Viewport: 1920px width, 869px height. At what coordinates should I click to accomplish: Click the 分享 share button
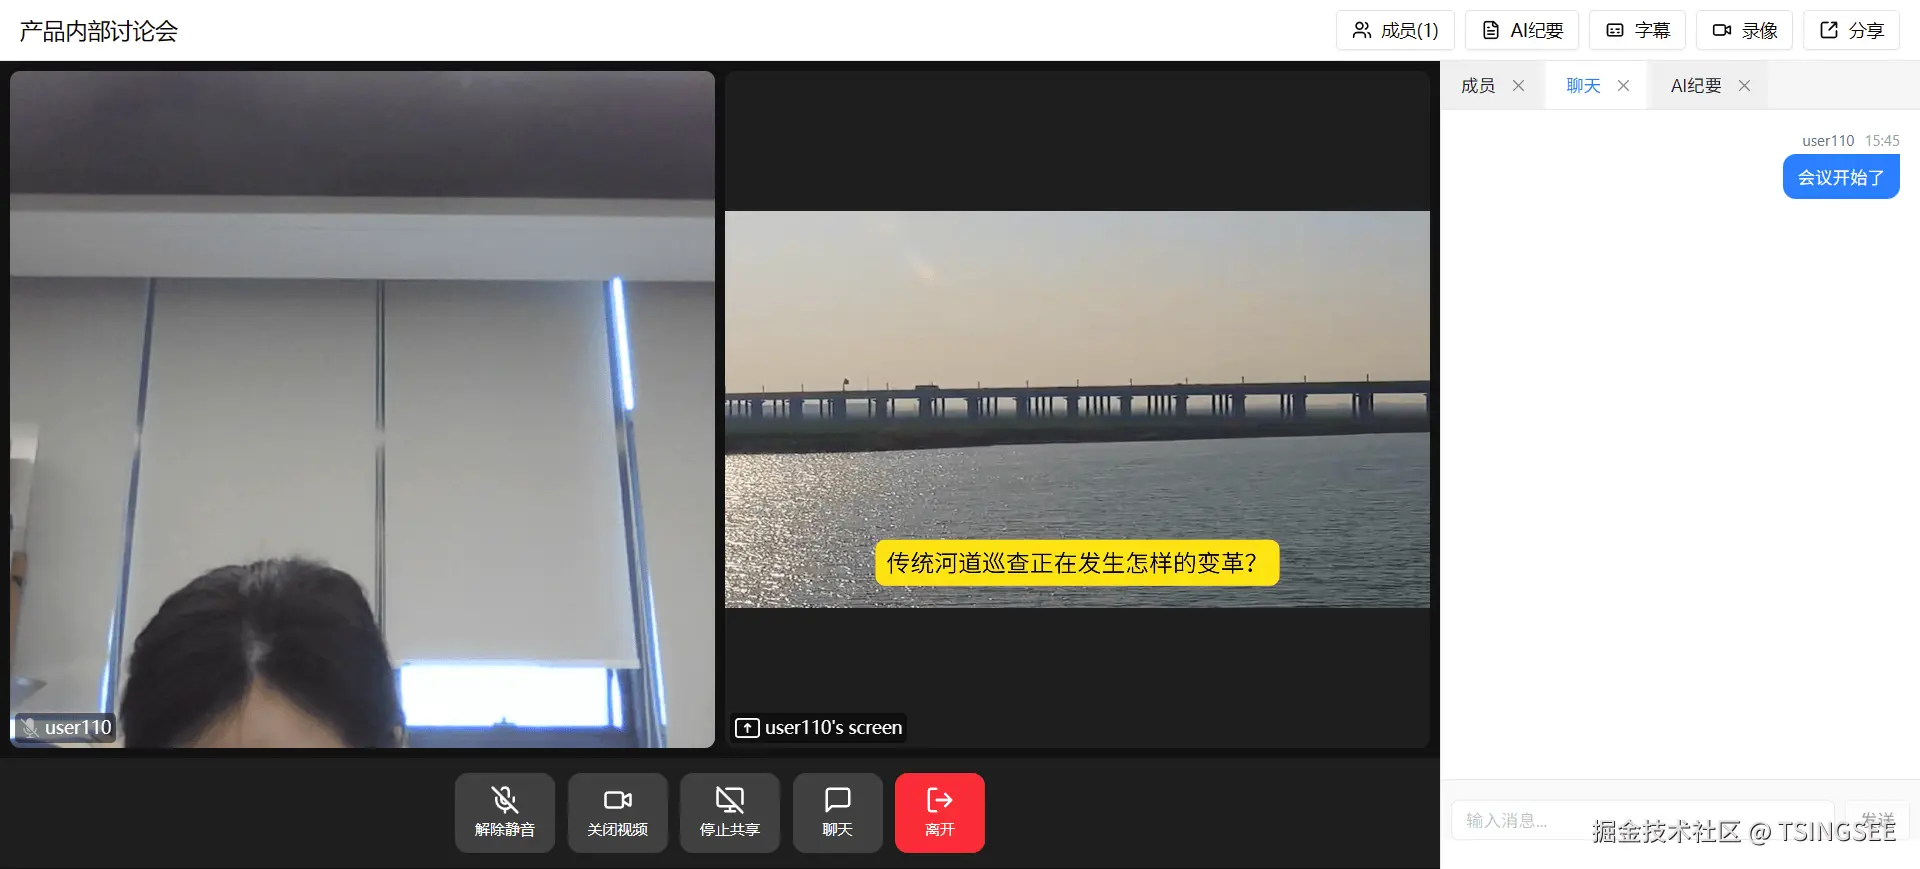pos(1851,30)
